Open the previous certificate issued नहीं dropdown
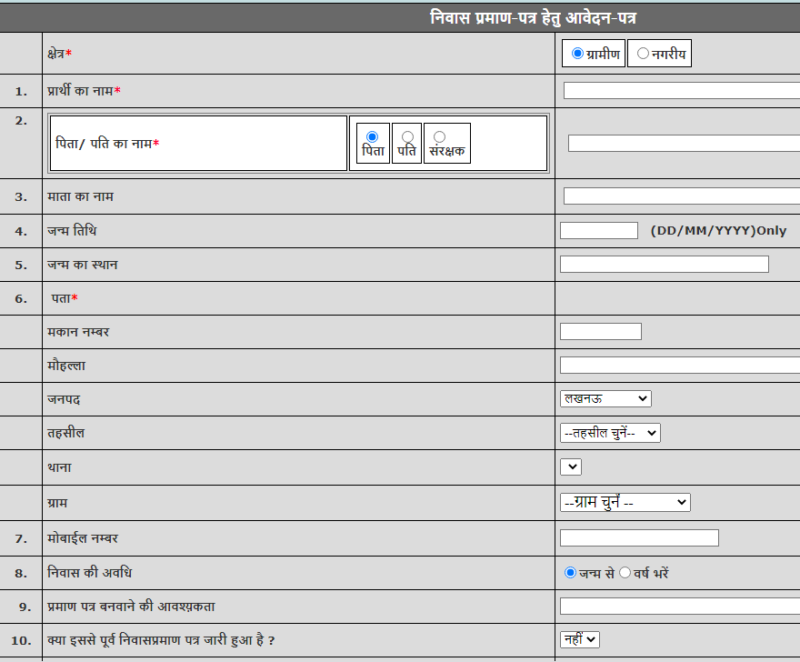This screenshot has width=800, height=662. [580, 639]
